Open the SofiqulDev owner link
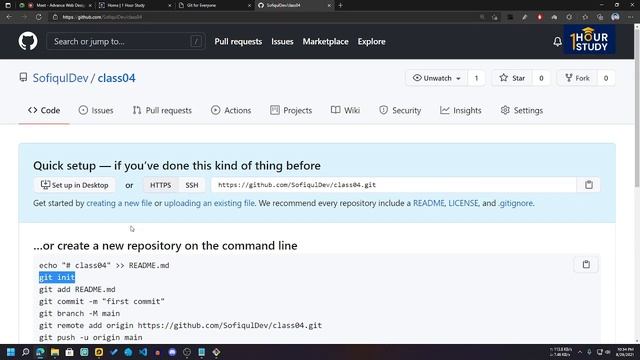 (x=60, y=78)
